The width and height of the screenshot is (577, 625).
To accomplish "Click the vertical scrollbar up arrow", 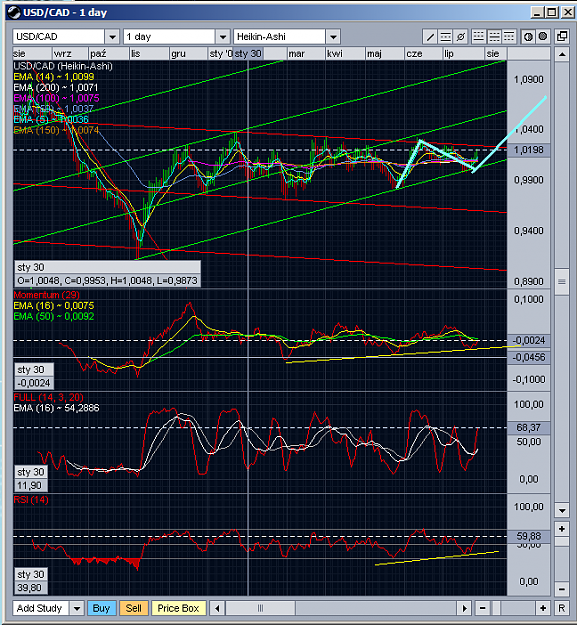I will 562,54.
